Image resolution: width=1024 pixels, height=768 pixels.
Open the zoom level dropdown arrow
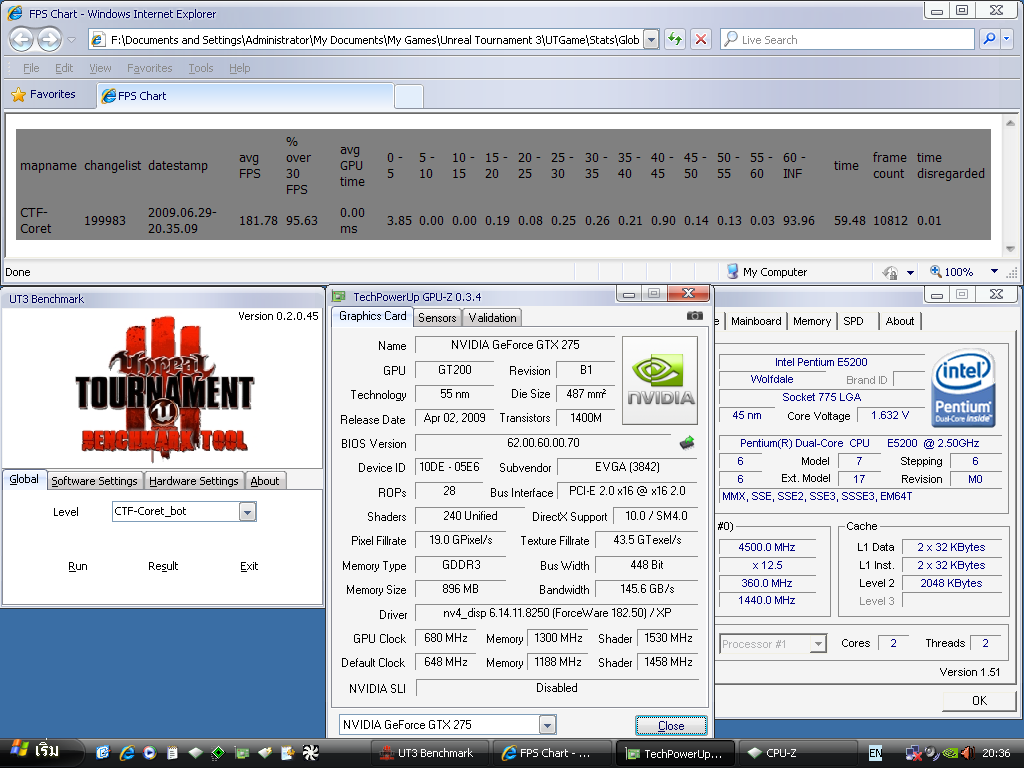[x=994, y=272]
